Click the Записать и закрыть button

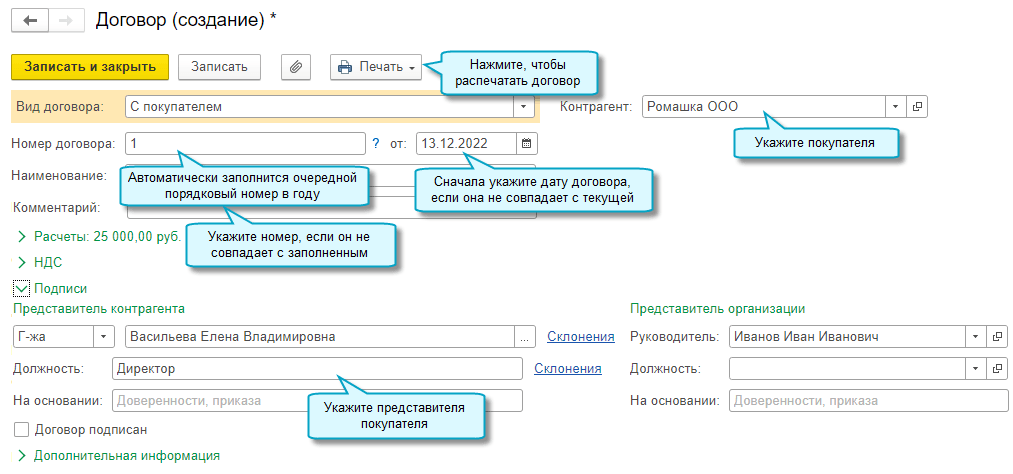coord(90,67)
